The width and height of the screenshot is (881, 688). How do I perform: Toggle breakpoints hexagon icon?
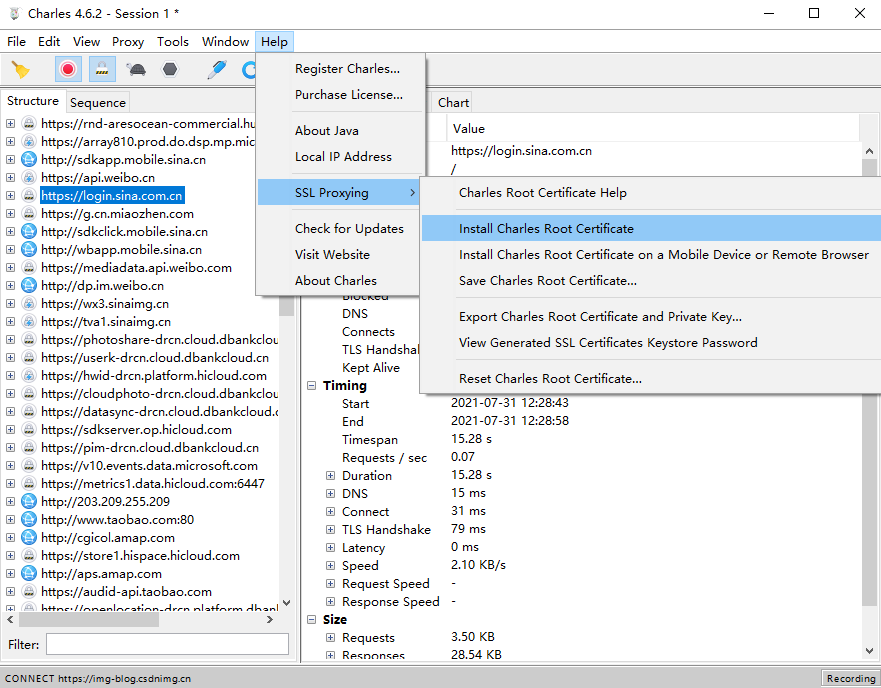[x=170, y=70]
